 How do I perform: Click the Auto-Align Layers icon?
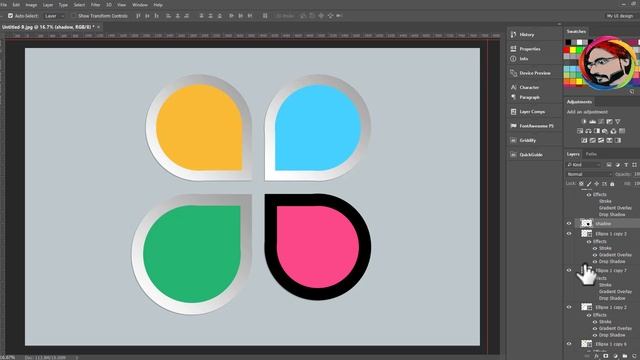click(x=265, y=16)
